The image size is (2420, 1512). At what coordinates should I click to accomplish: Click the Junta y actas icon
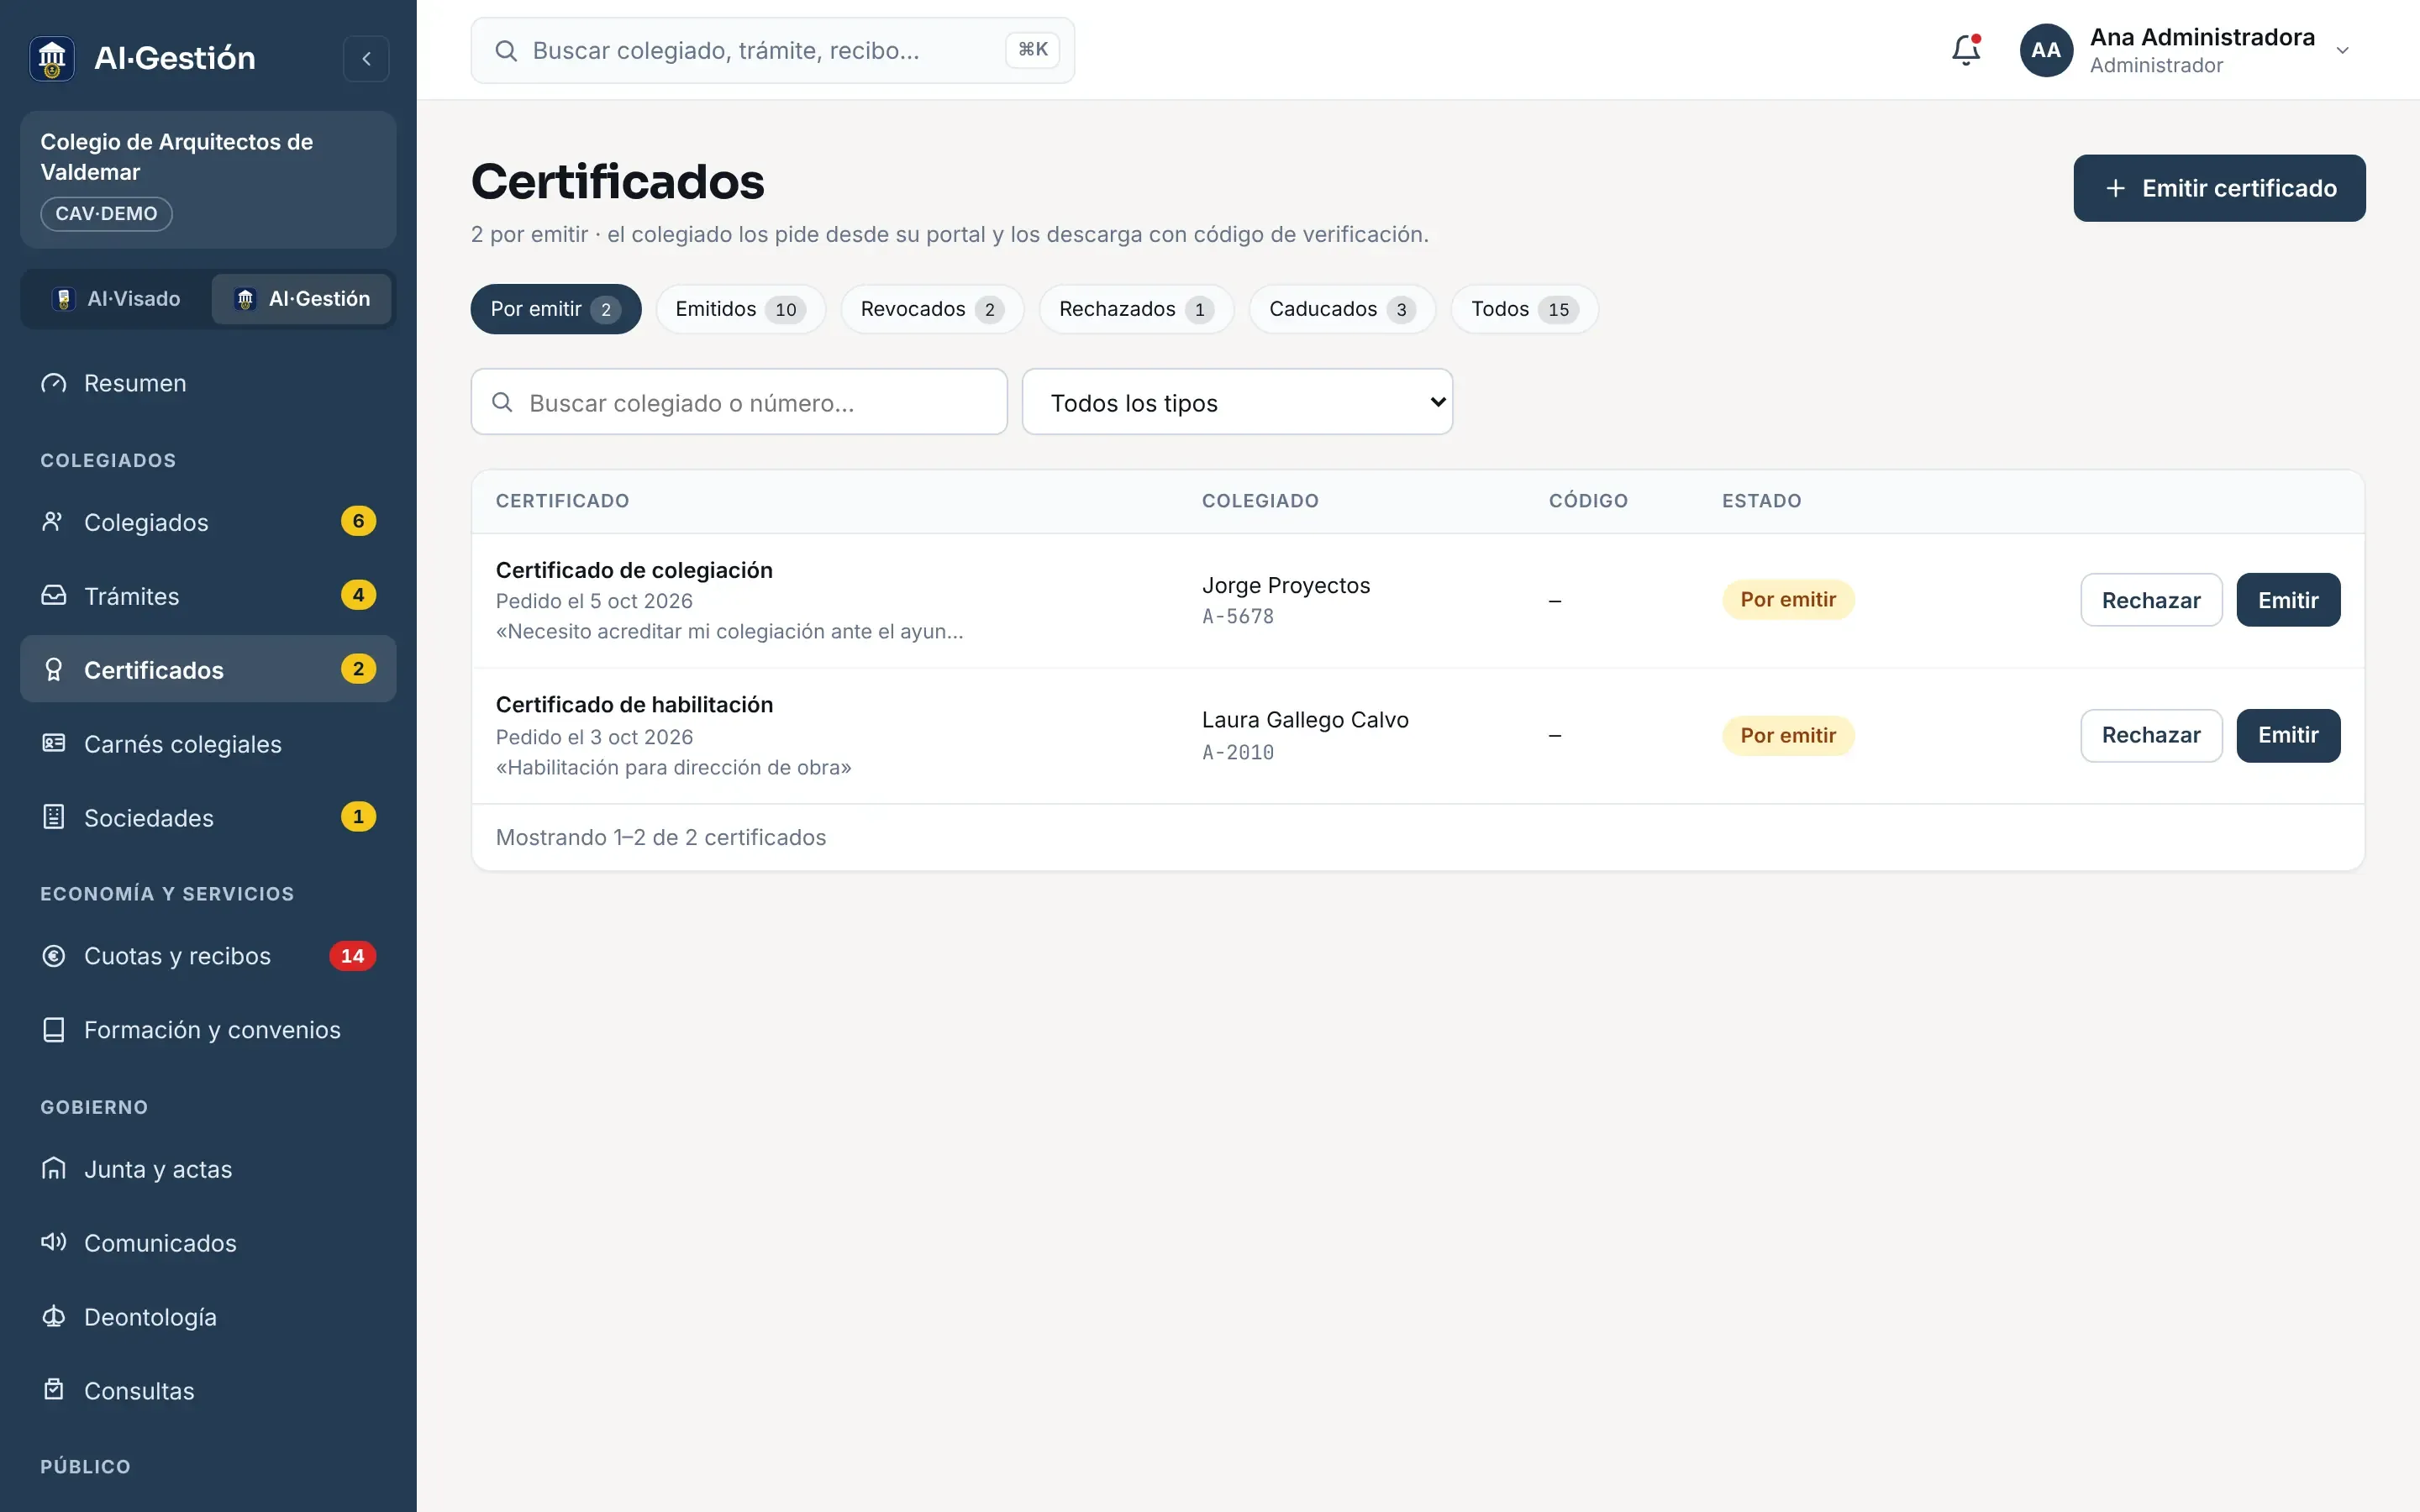point(54,1169)
